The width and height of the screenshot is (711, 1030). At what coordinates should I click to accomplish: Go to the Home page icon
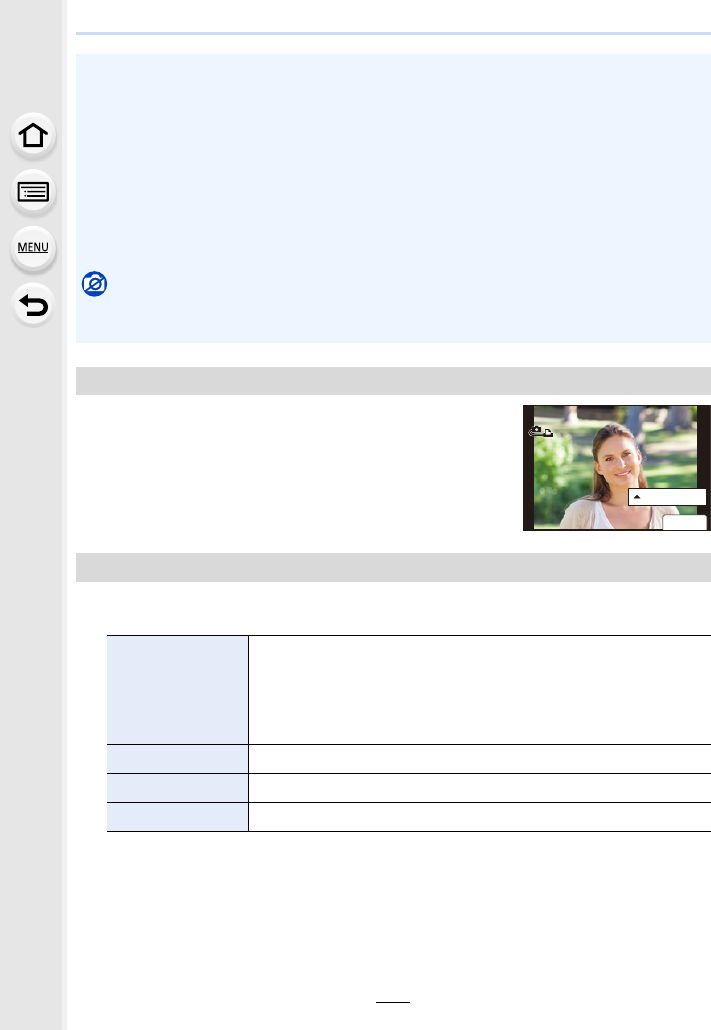(x=33, y=136)
